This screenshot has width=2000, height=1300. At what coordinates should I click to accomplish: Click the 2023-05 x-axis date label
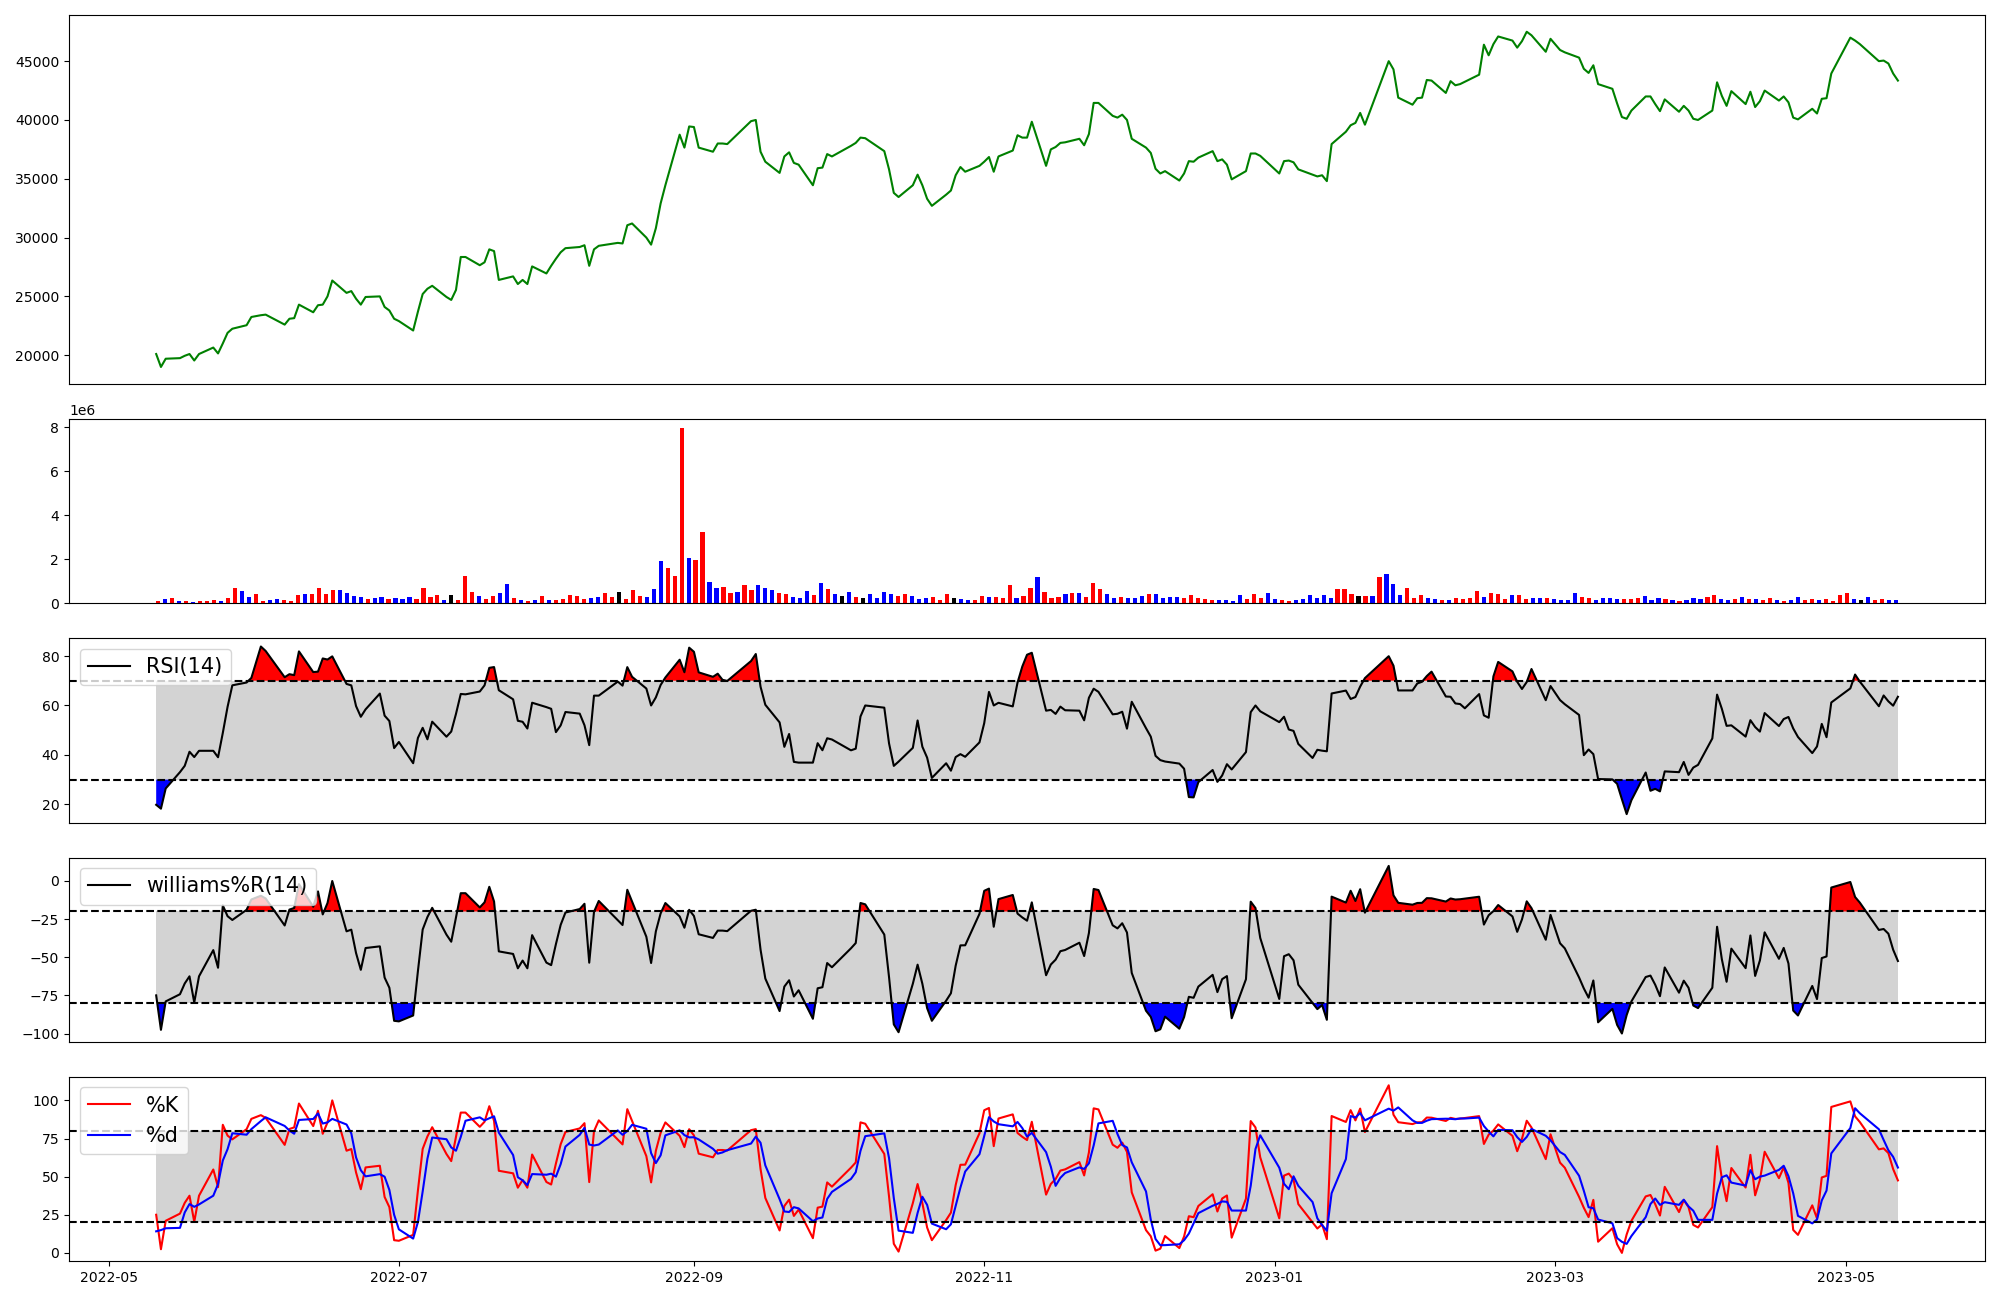click(x=1846, y=1277)
